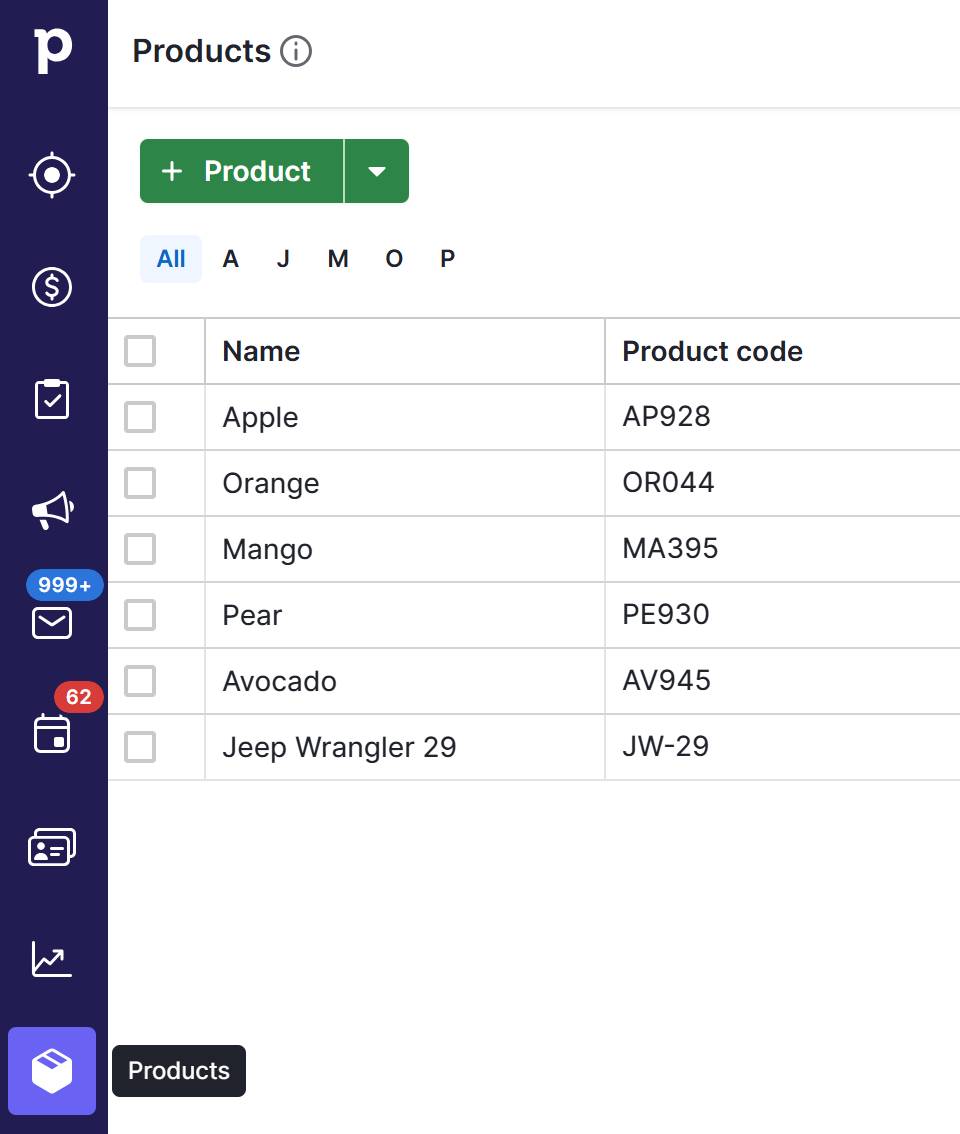This screenshot has width=960, height=1134.
Task: Click product code AV945
Action: pos(666,681)
